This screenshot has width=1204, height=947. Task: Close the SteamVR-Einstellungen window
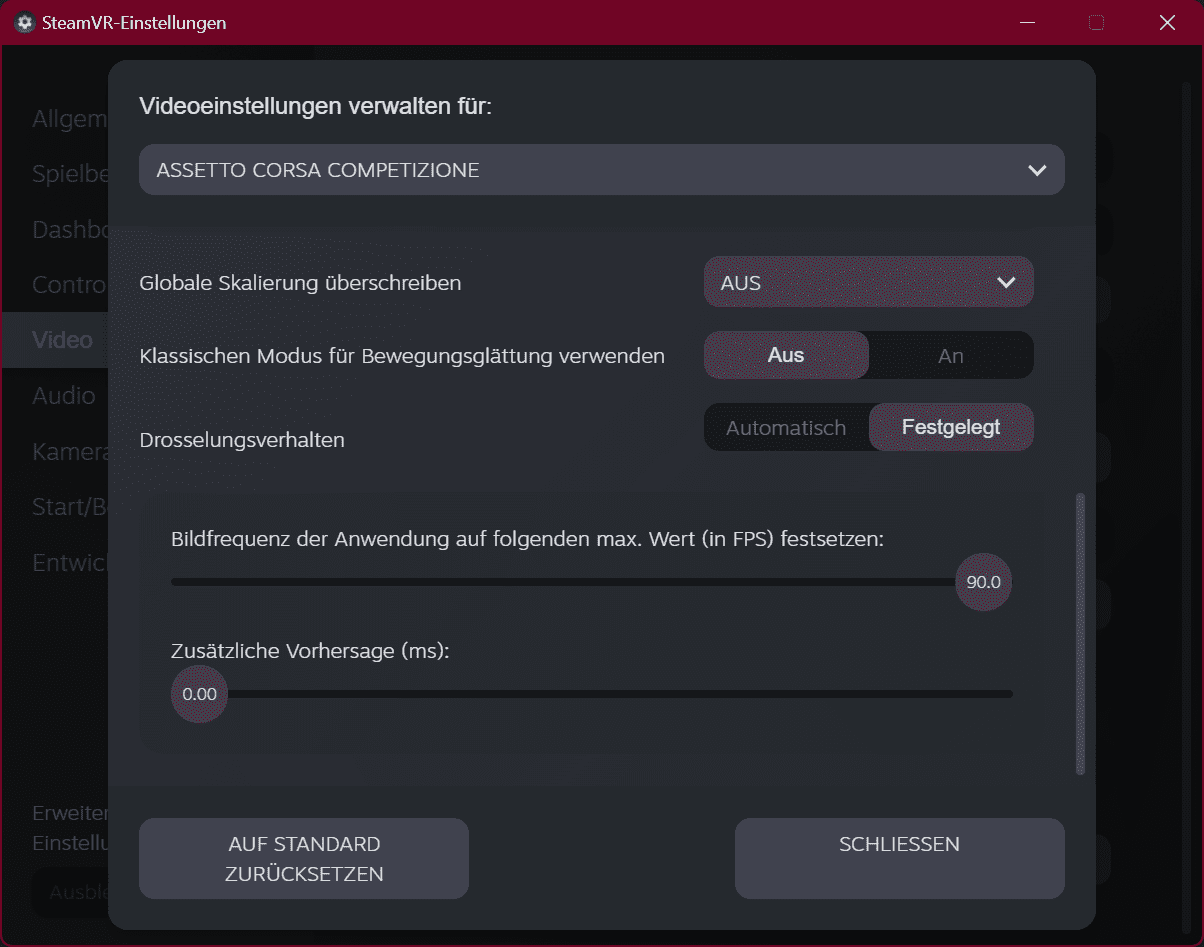coord(1167,23)
